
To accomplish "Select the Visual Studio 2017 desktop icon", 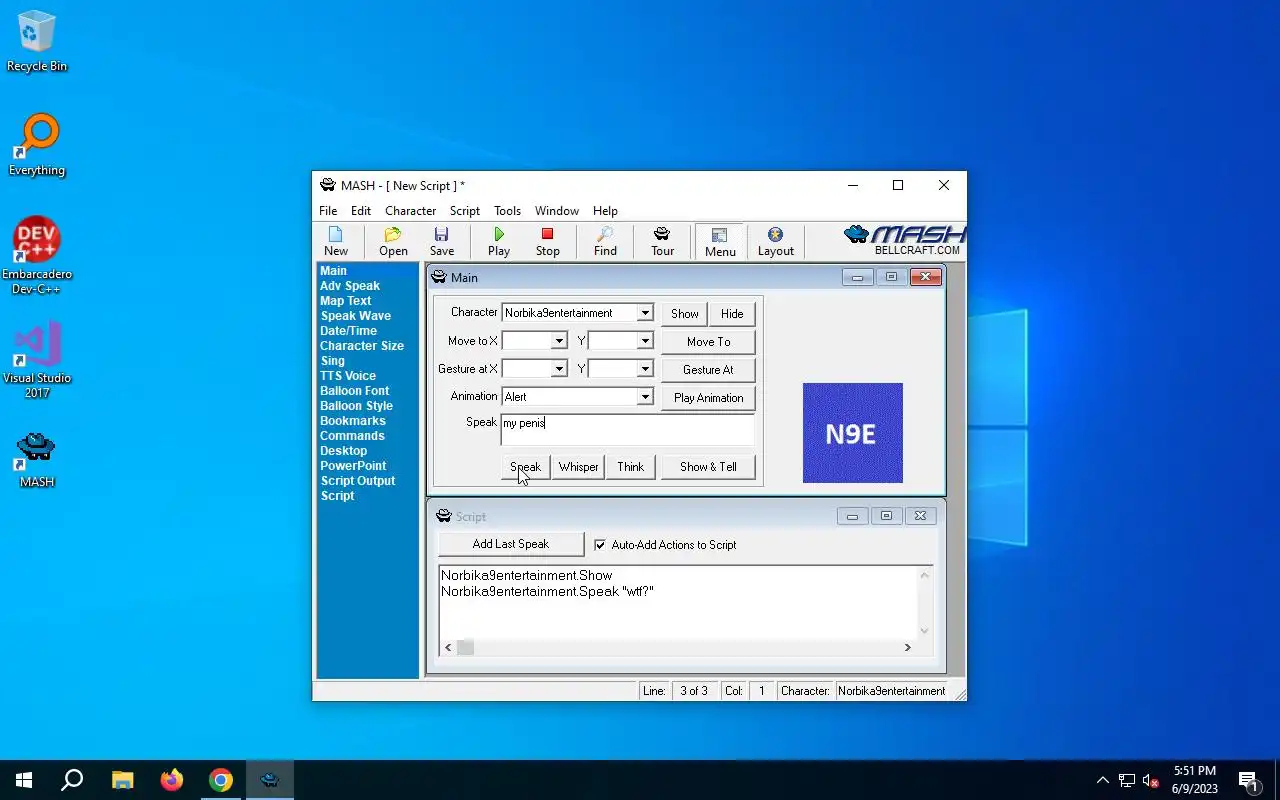I will click(x=37, y=360).
